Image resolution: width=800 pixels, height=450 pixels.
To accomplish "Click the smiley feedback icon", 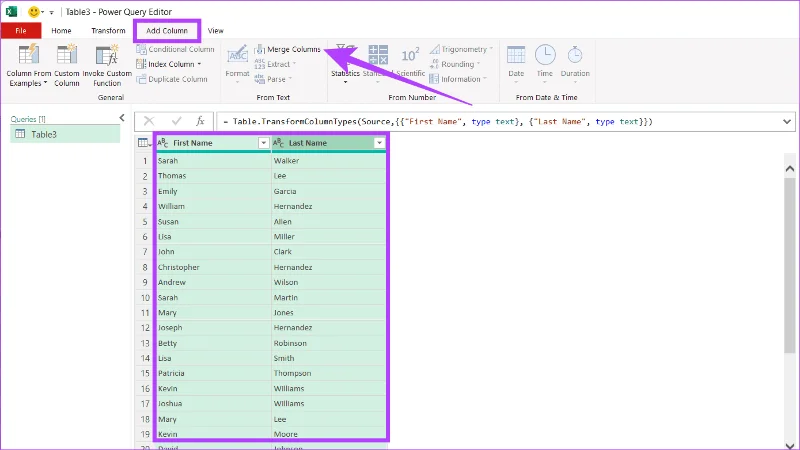I will pos(34,11).
